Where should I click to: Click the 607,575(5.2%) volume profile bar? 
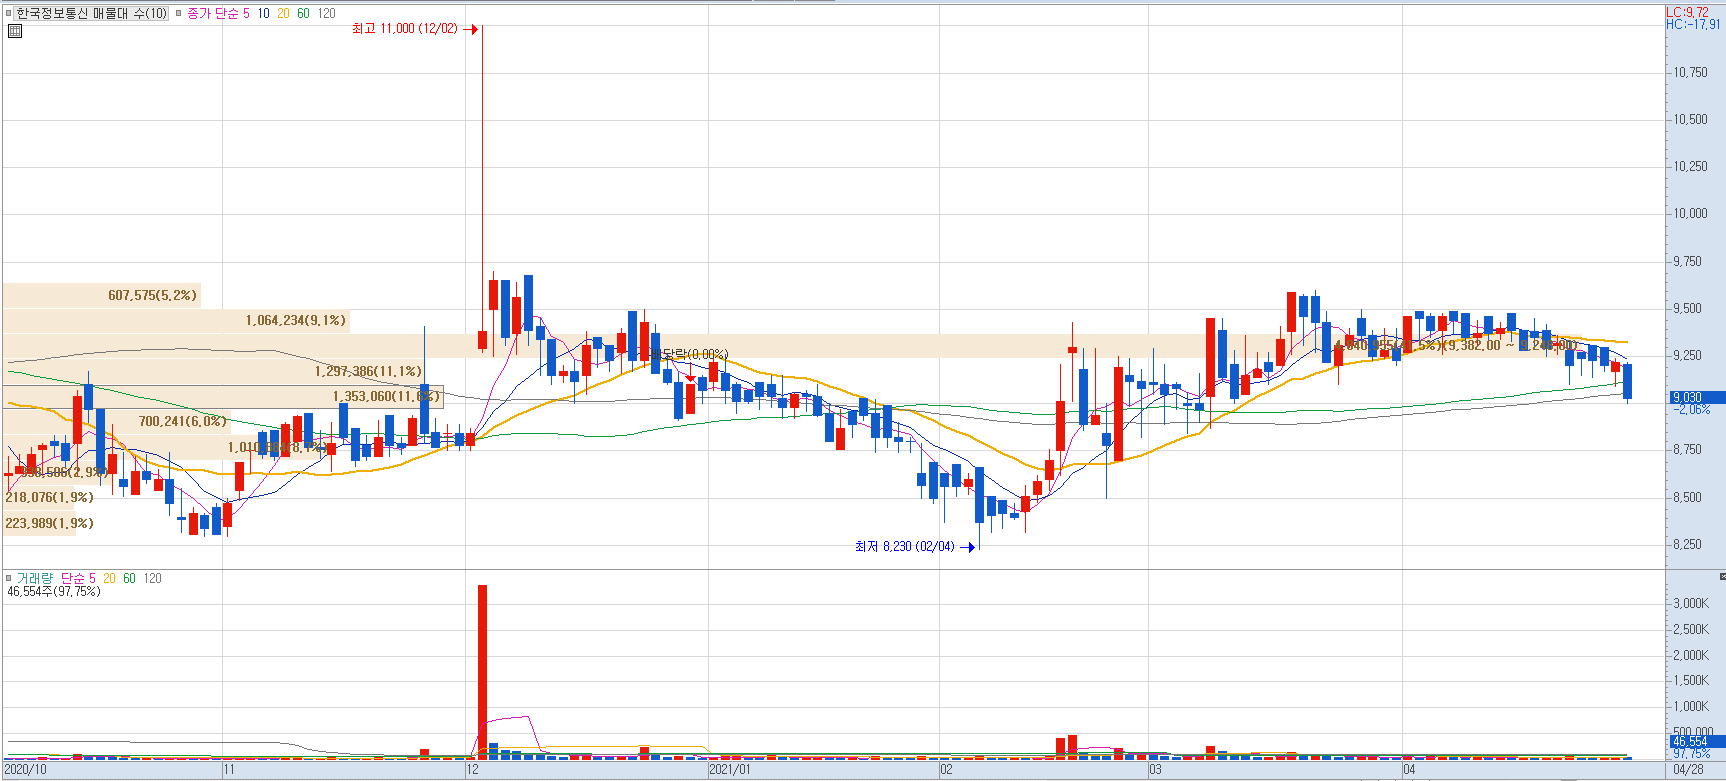pos(101,295)
